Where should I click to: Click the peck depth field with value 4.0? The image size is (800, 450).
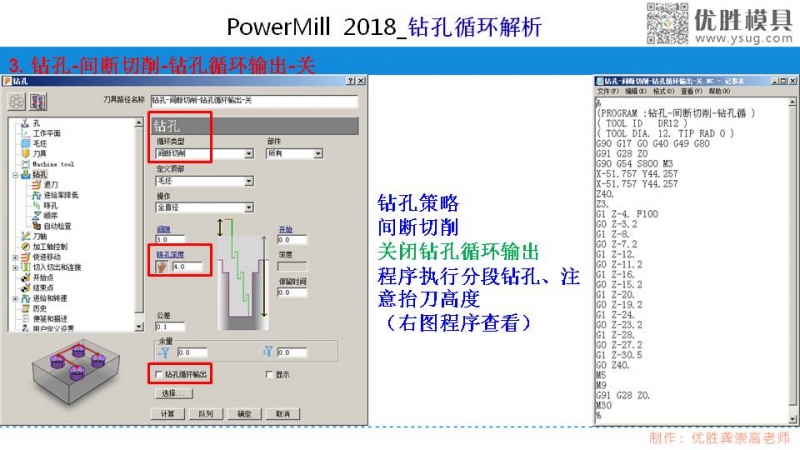[187, 266]
